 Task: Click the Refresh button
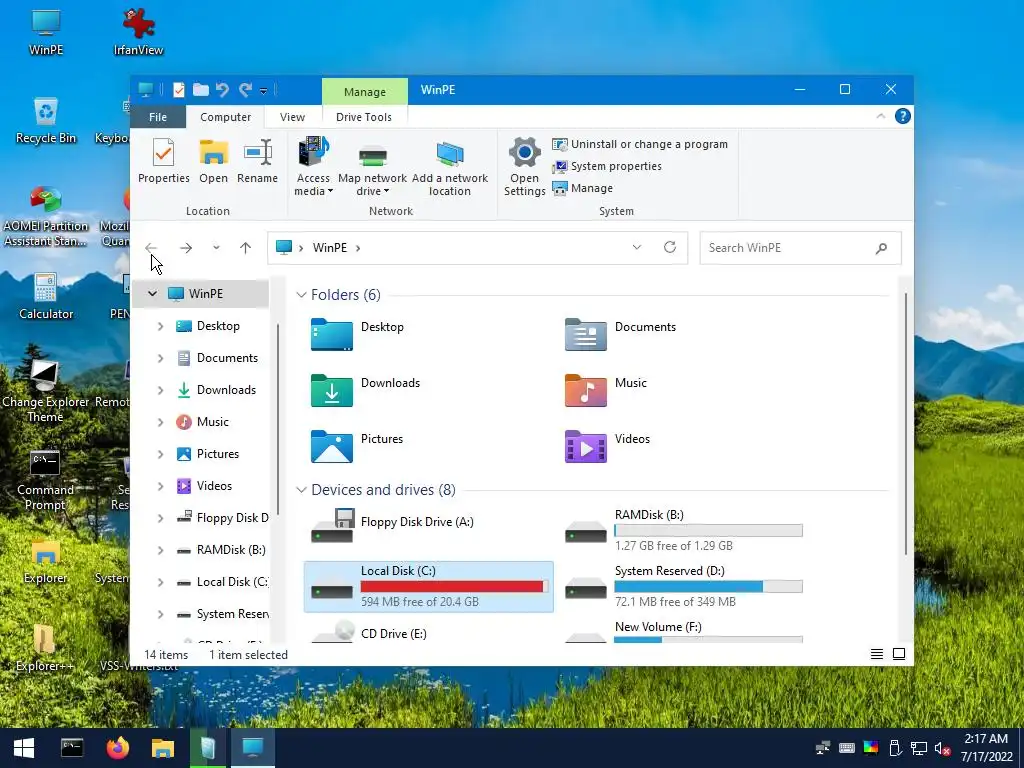pyautogui.click(x=669, y=248)
